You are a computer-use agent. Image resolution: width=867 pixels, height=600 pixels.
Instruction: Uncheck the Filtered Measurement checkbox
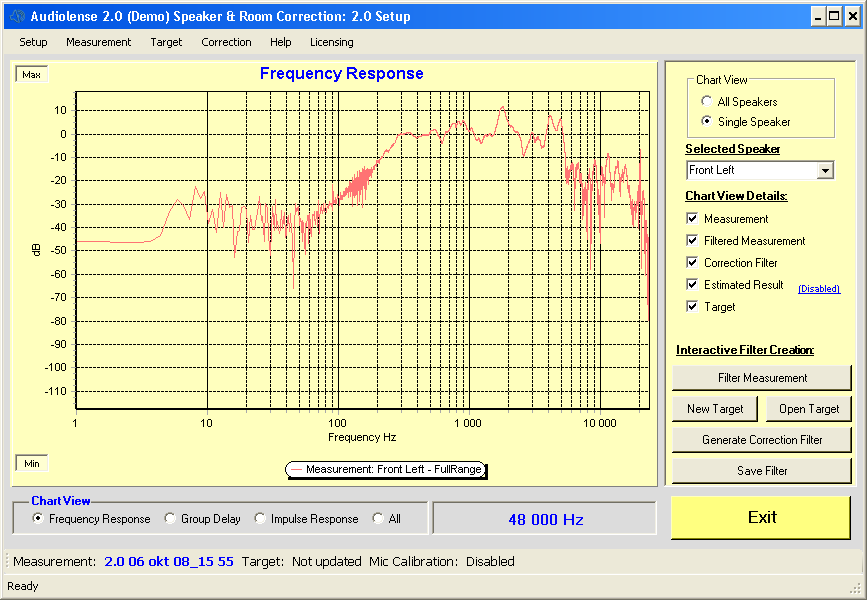click(x=692, y=241)
